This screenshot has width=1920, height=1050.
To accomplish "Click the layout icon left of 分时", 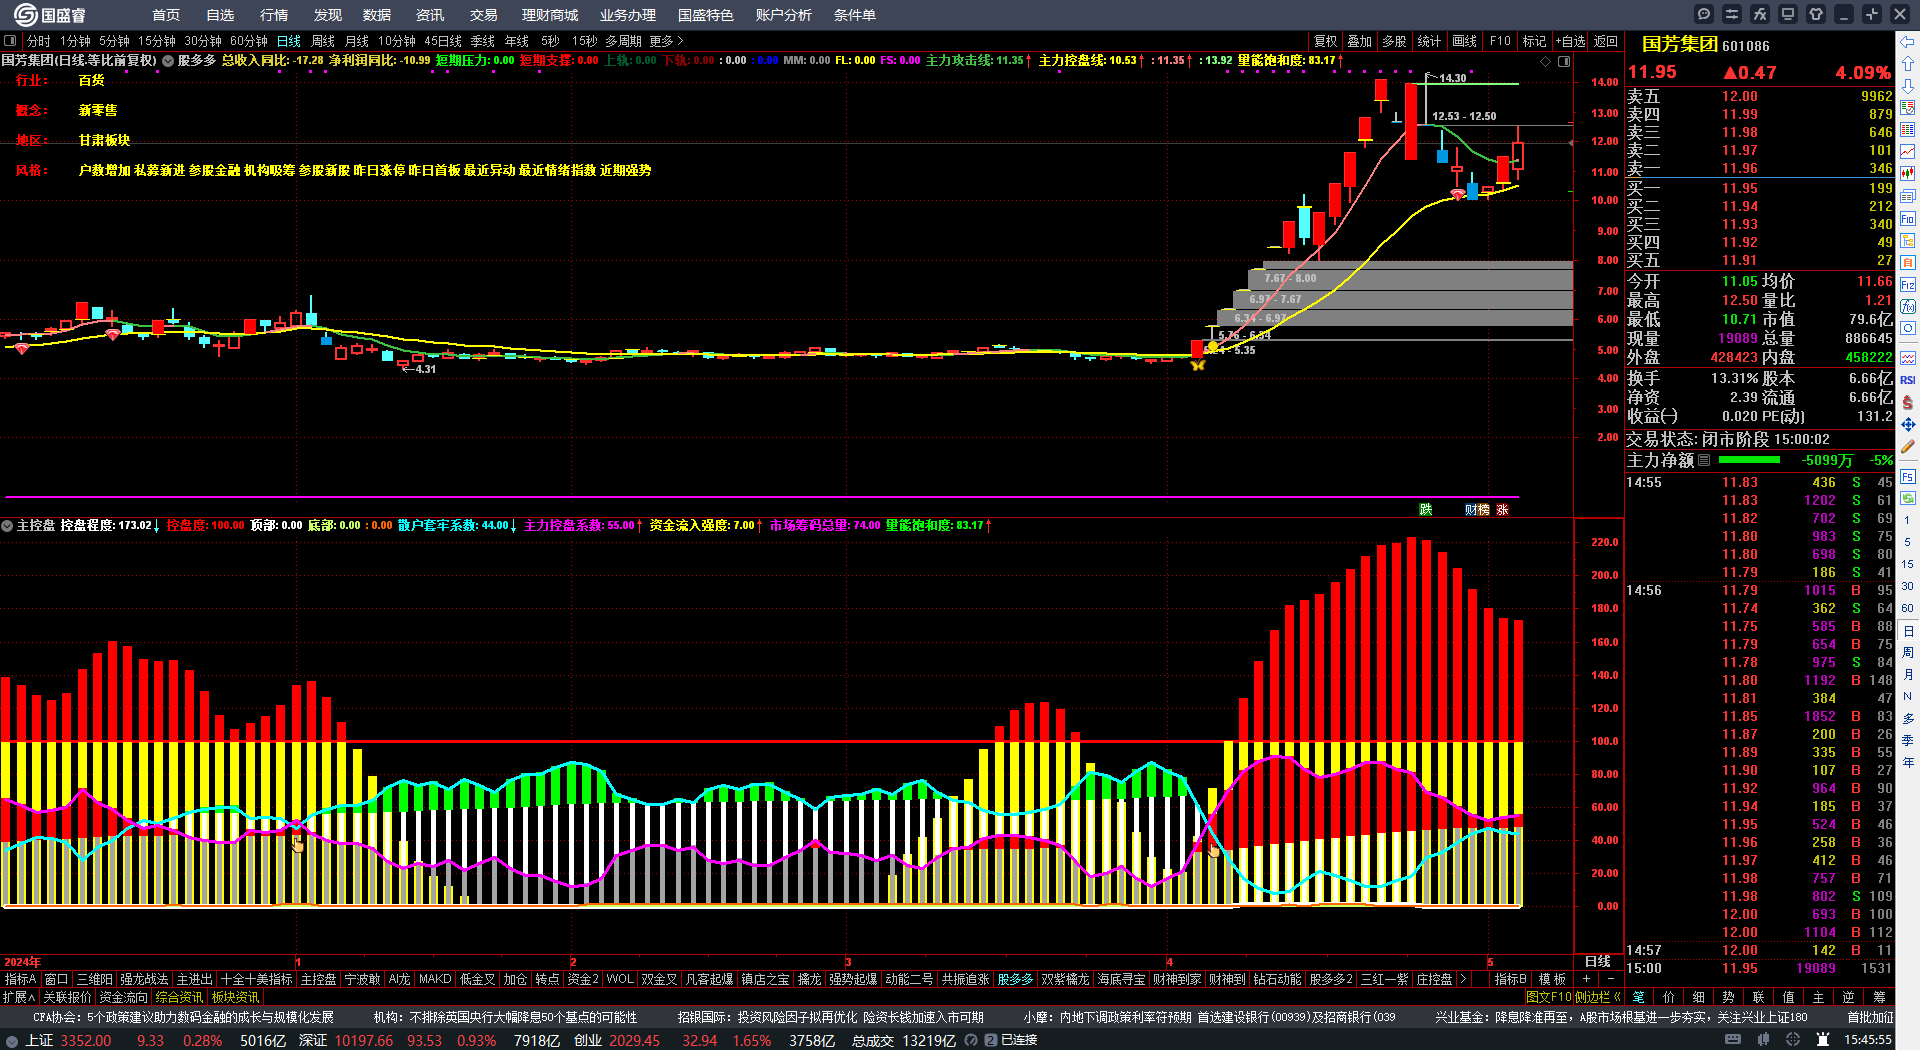I will [x=10, y=41].
